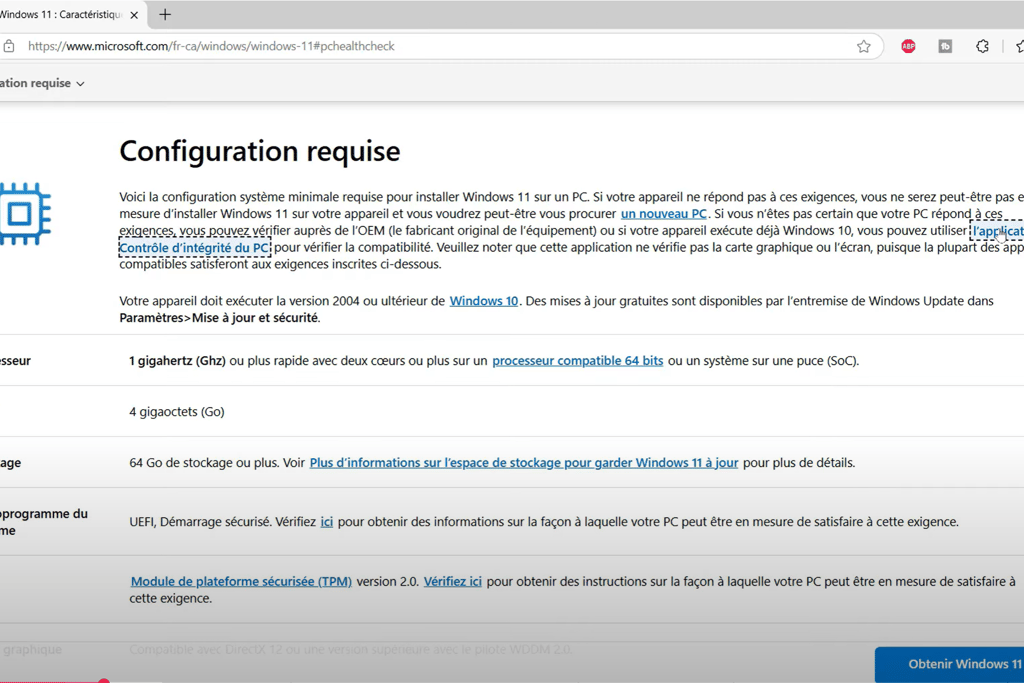Open the 'Windows 10' link
Image resolution: width=1024 pixels, height=683 pixels.
(484, 301)
